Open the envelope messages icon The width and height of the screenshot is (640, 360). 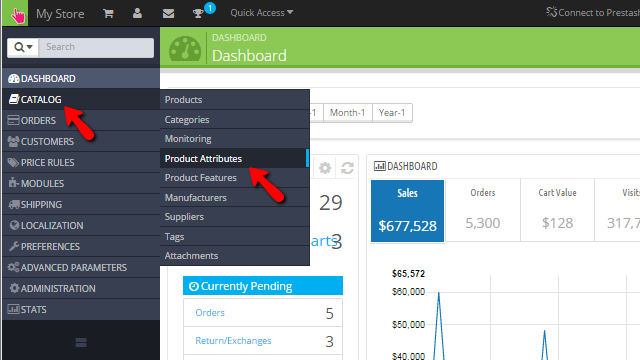click(168, 13)
